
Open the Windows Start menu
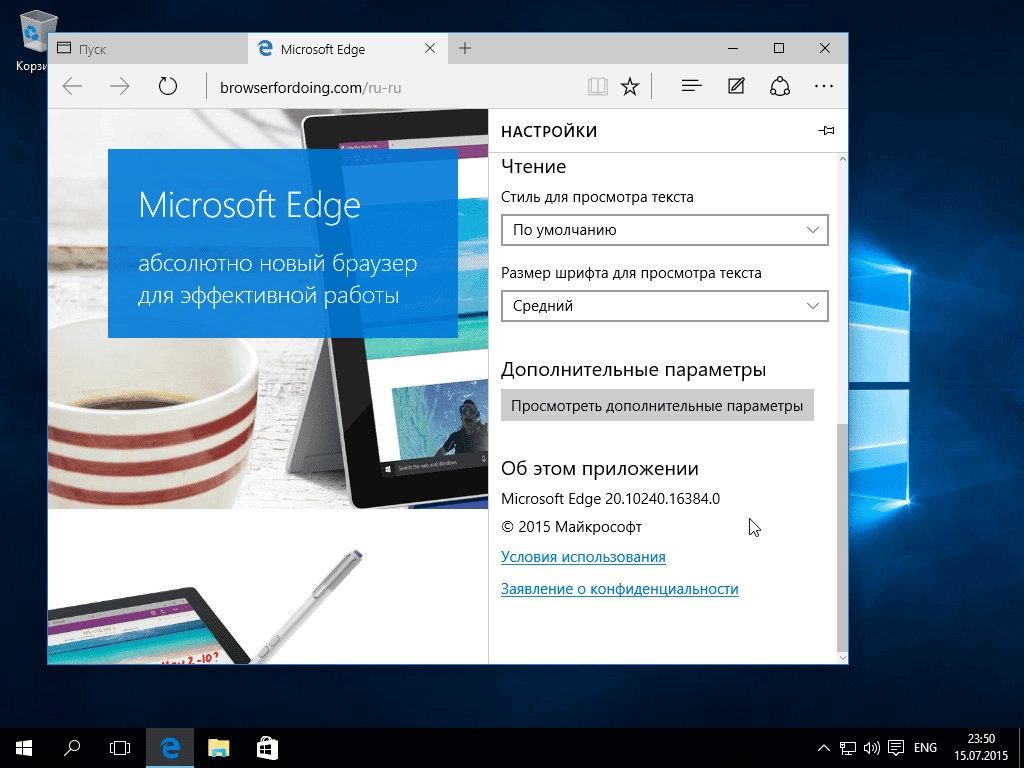click(x=24, y=748)
